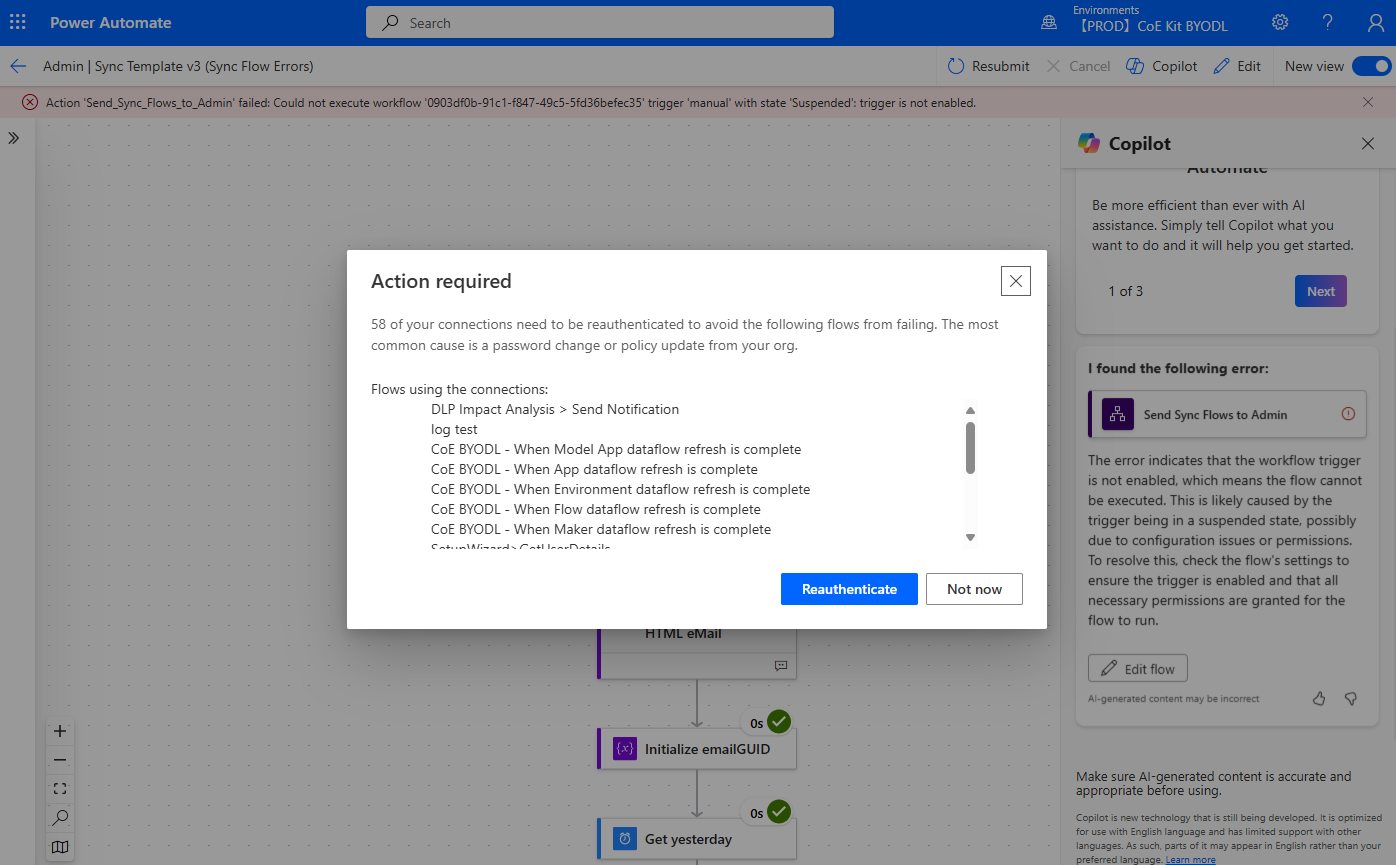Select the Initialize emailGUID action
The width and height of the screenshot is (1396, 865).
(697, 748)
